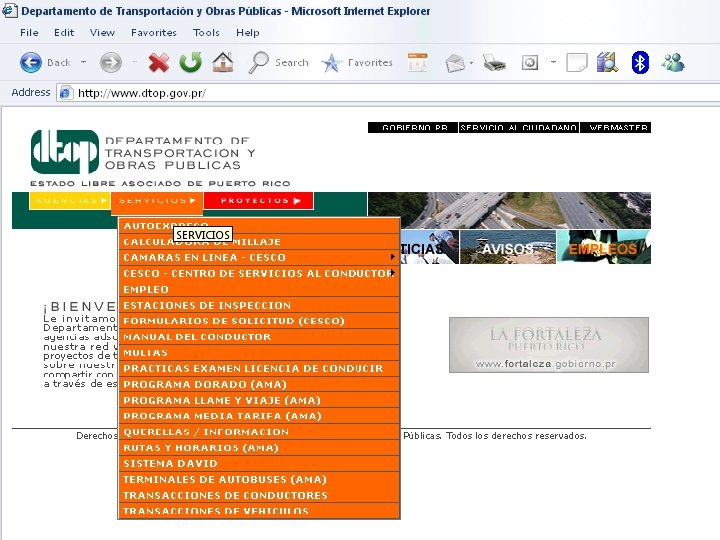Choose Programa Llame y Viaje (AMA)
Screen dimensions: 720x540
coord(259,400)
